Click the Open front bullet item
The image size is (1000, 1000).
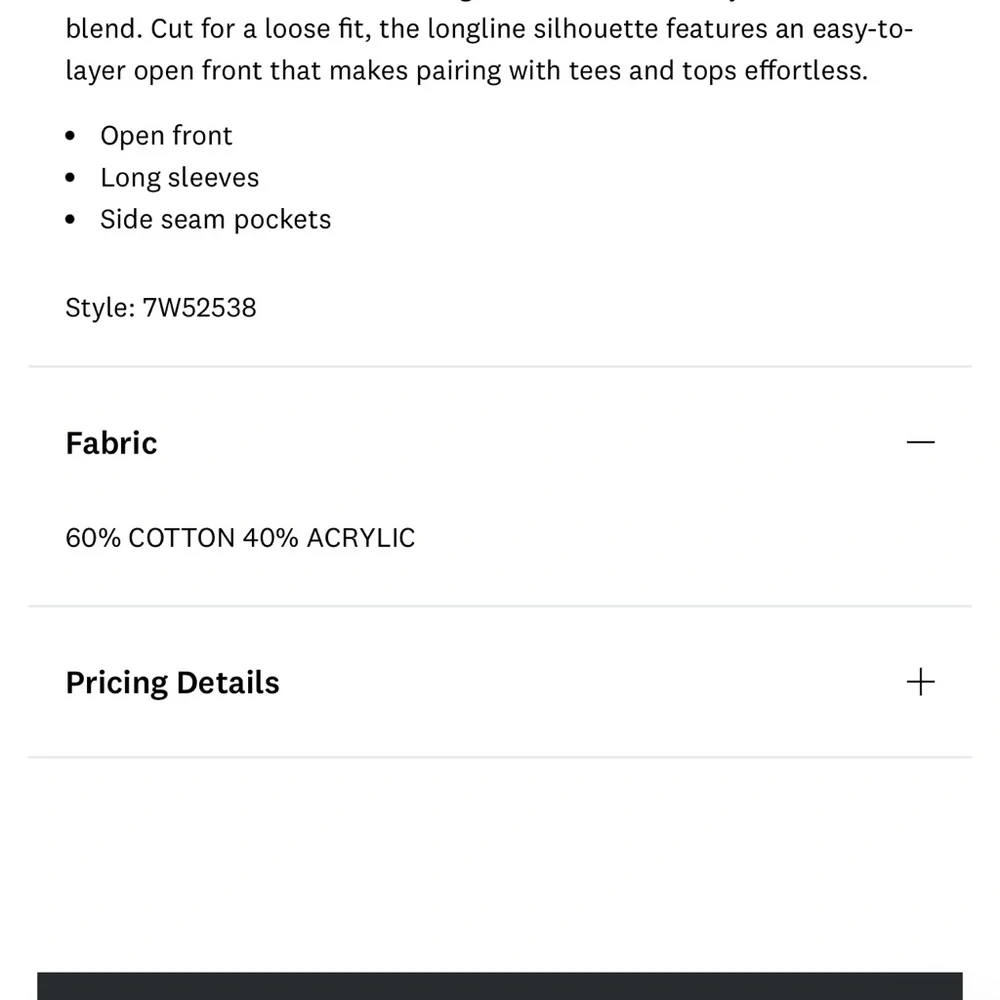pyautogui.click(x=166, y=136)
